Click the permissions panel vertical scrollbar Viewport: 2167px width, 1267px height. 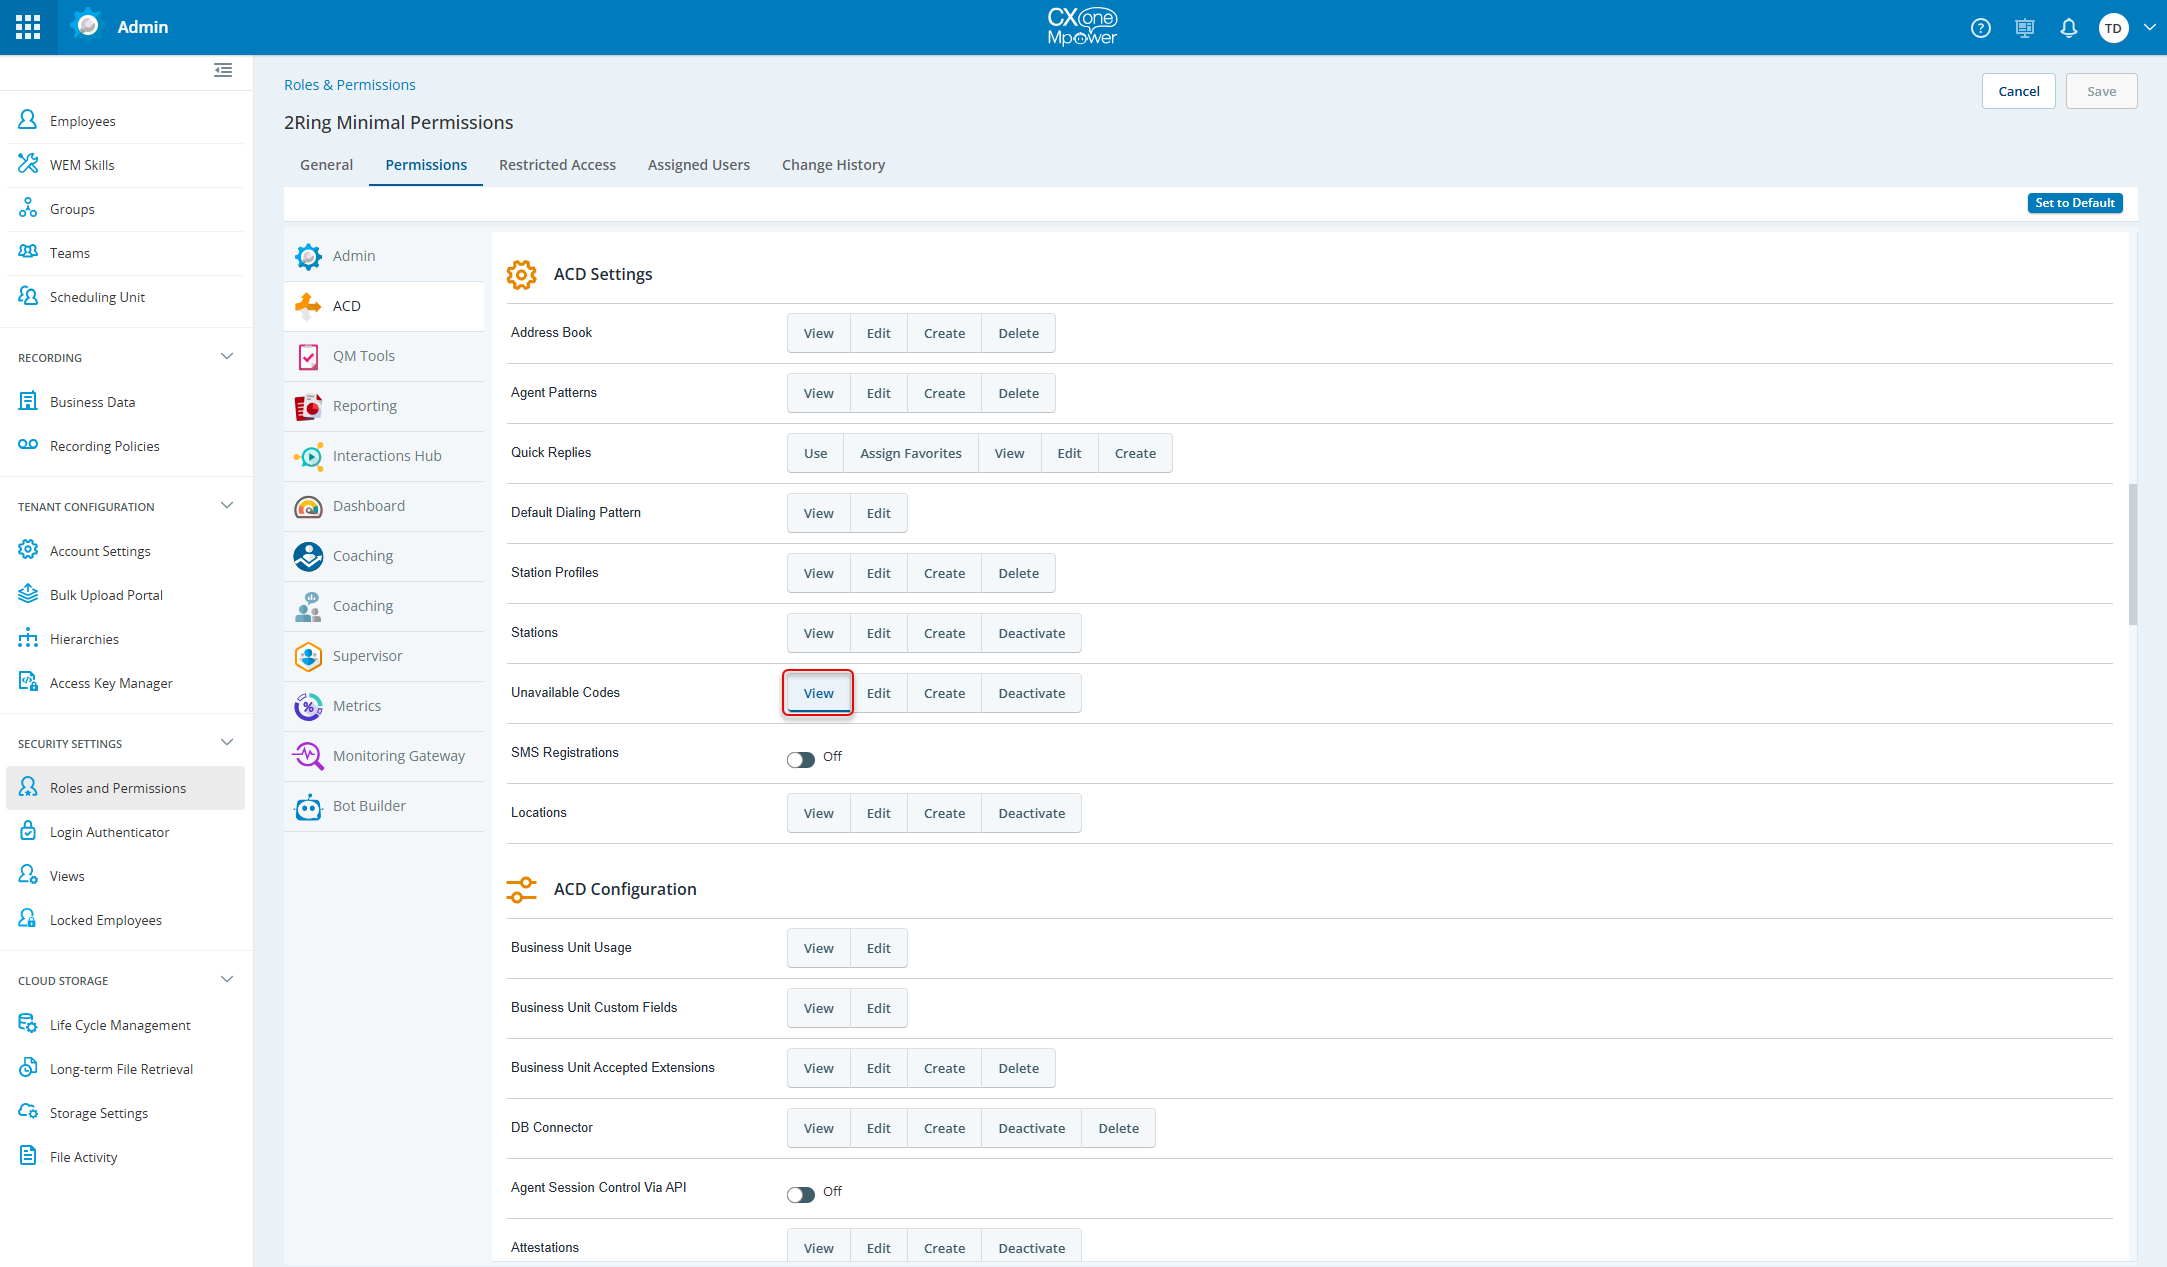click(2132, 555)
